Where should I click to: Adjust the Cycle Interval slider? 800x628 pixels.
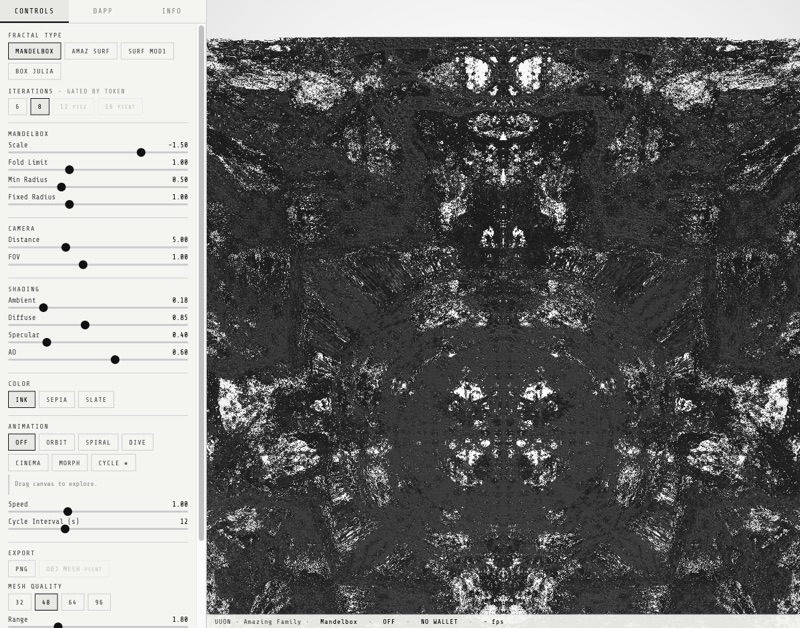(98, 529)
